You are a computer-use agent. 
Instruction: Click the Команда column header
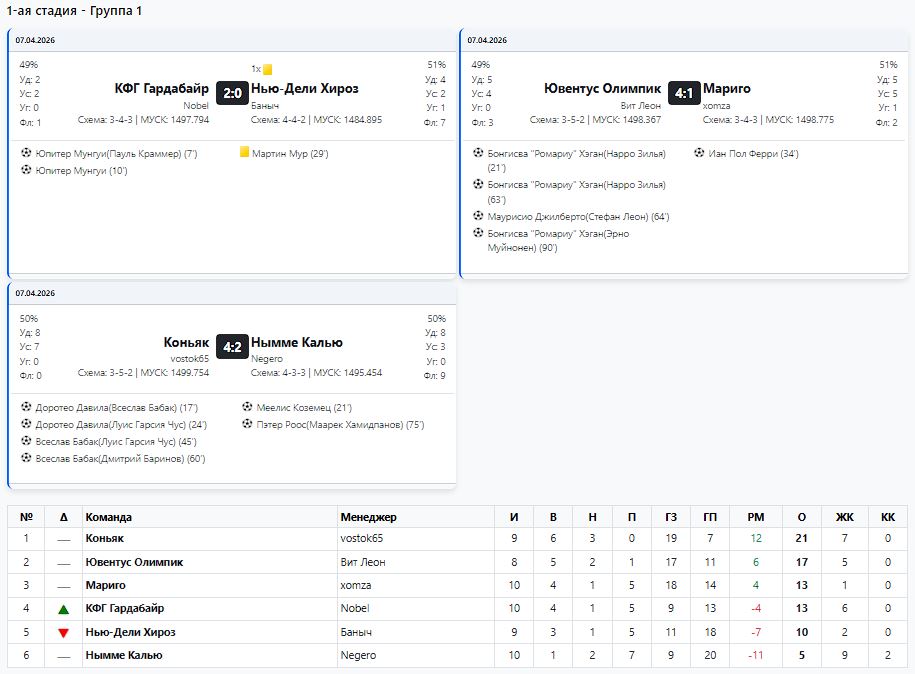(109, 517)
